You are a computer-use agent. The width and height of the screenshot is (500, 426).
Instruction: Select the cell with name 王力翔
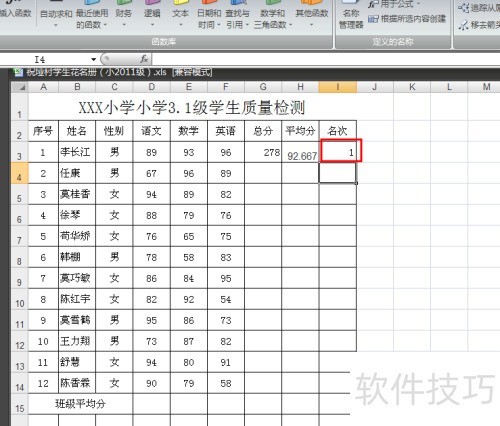click(77, 341)
